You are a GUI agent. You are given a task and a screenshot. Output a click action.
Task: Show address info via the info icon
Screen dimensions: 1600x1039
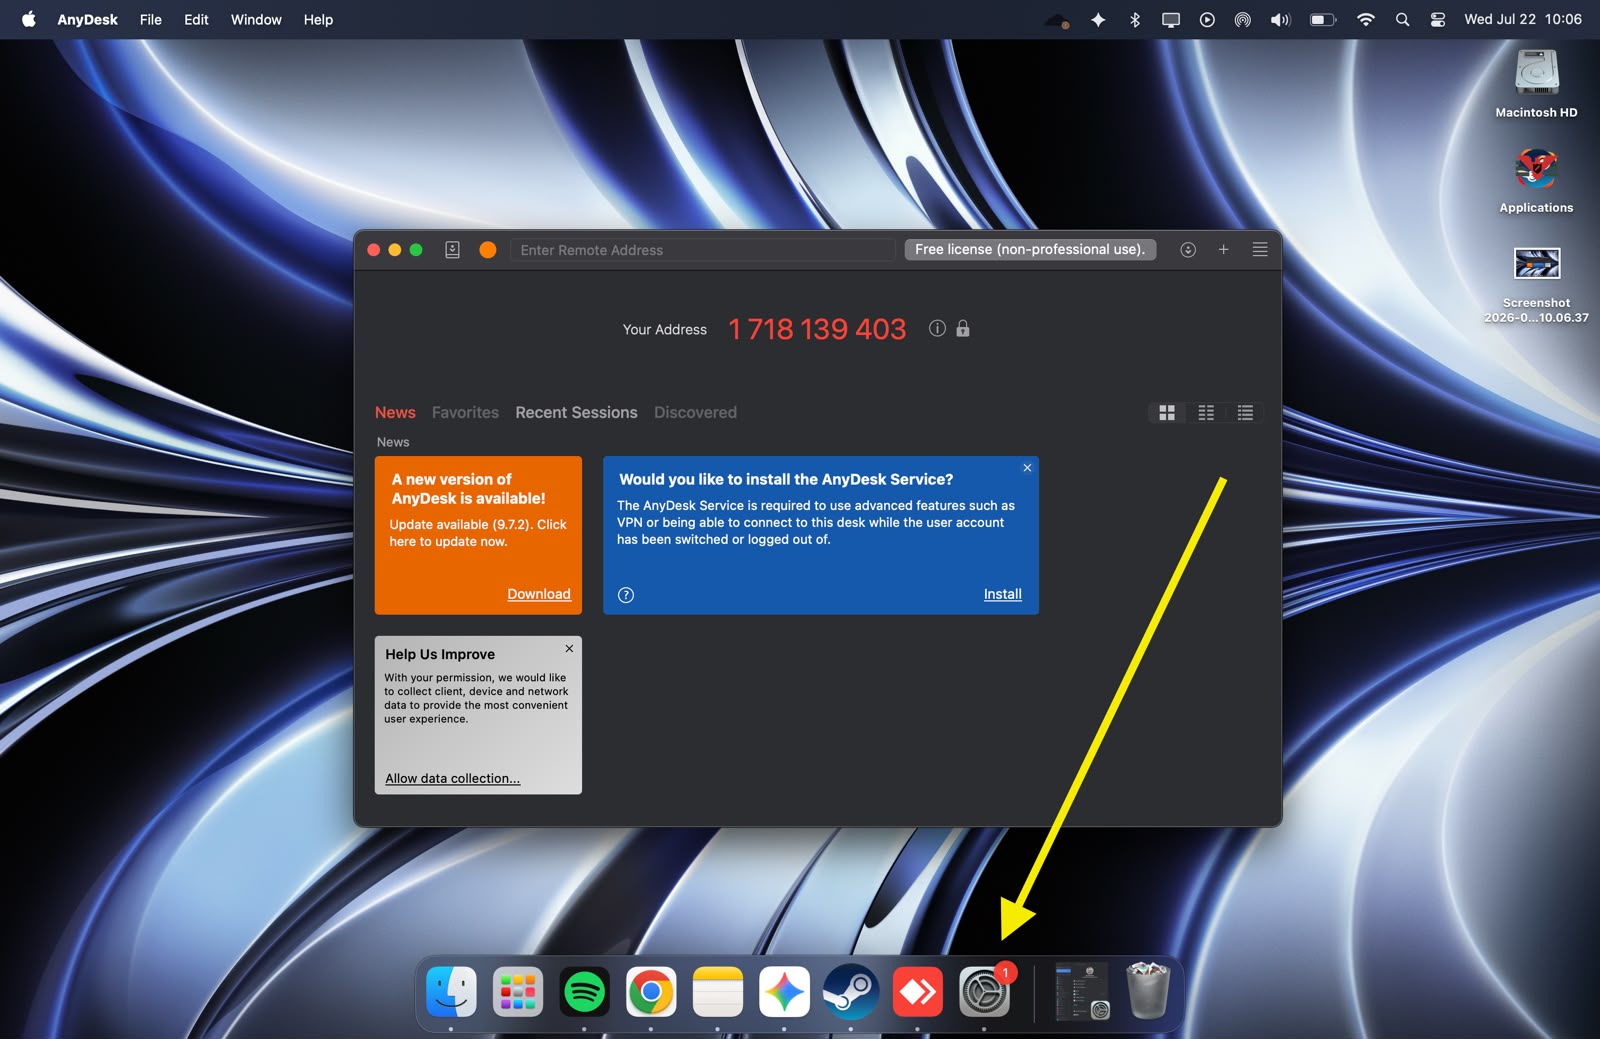[937, 328]
